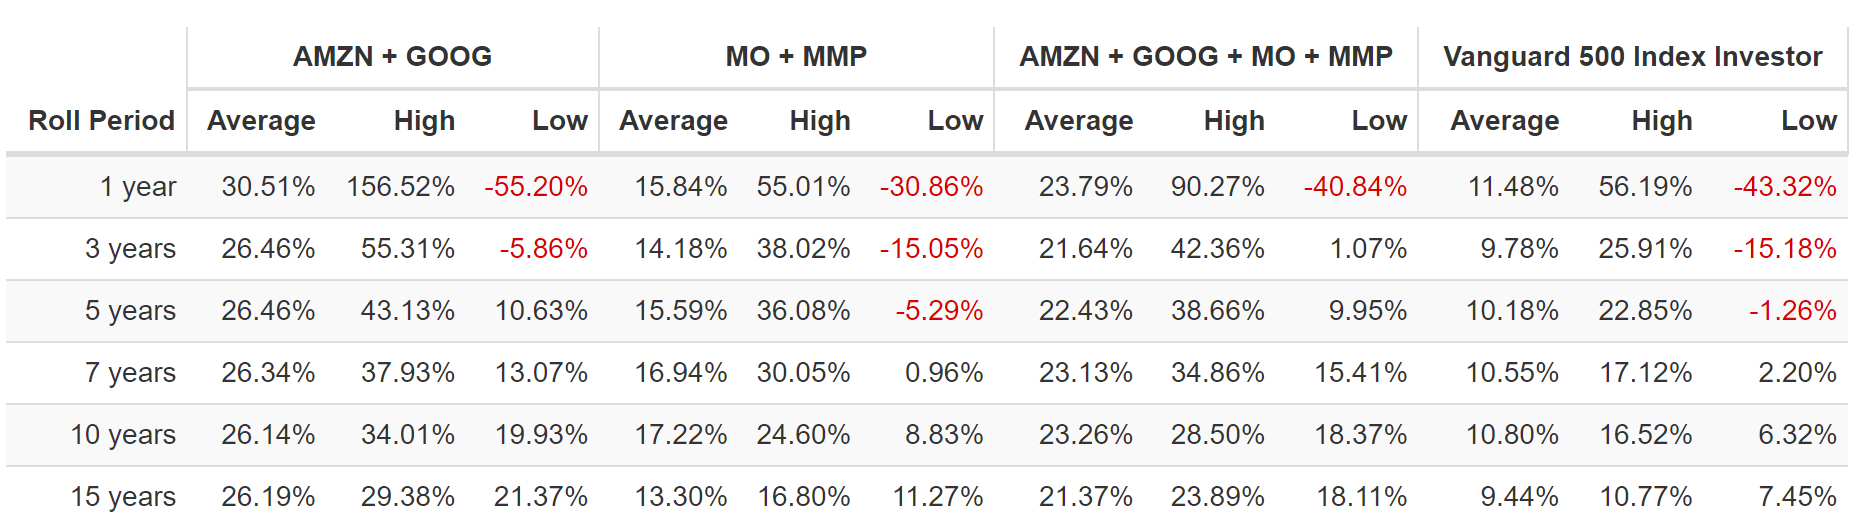Select the 10 years row label
The height and width of the screenshot is (529, 1857).
[123, 435]
